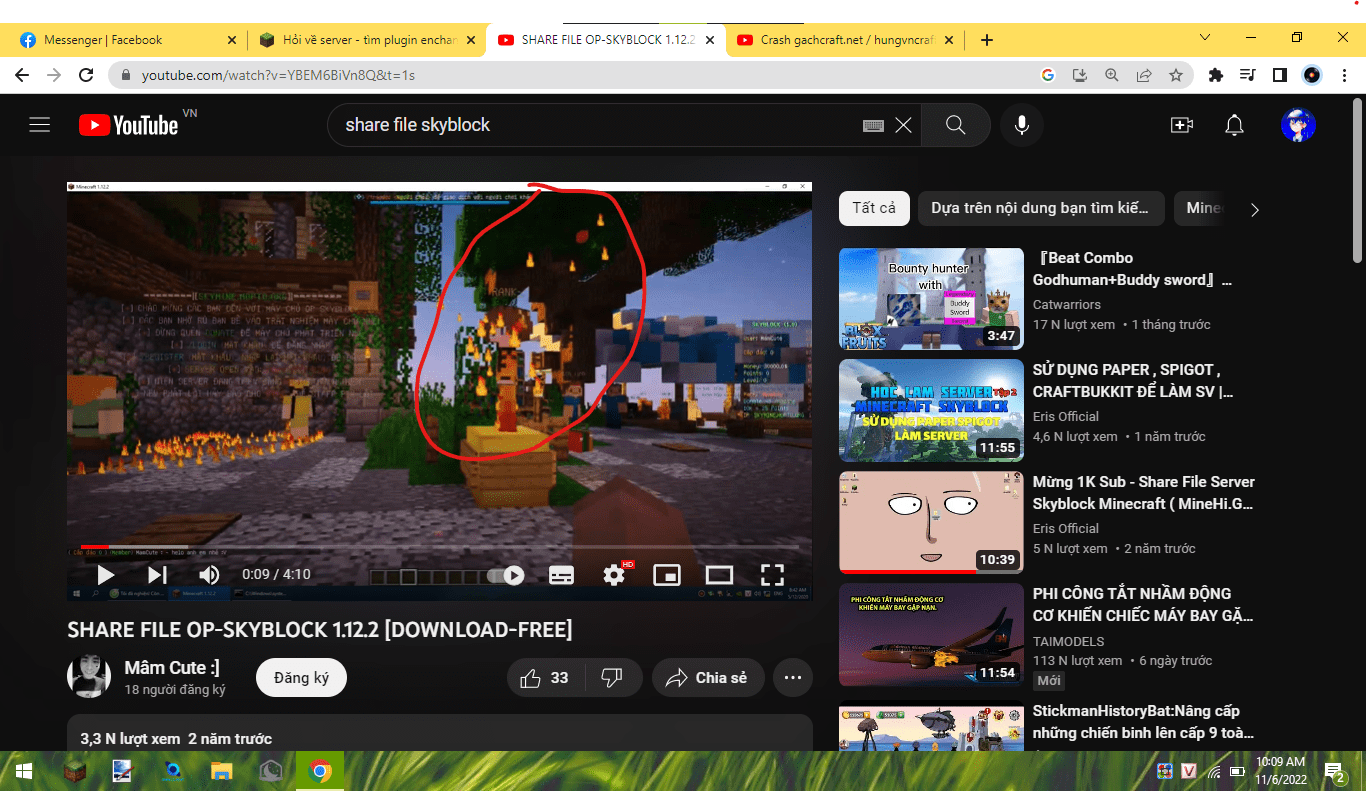Share this page from address bar
The image size is (1366, 791).
point(1144,75)
